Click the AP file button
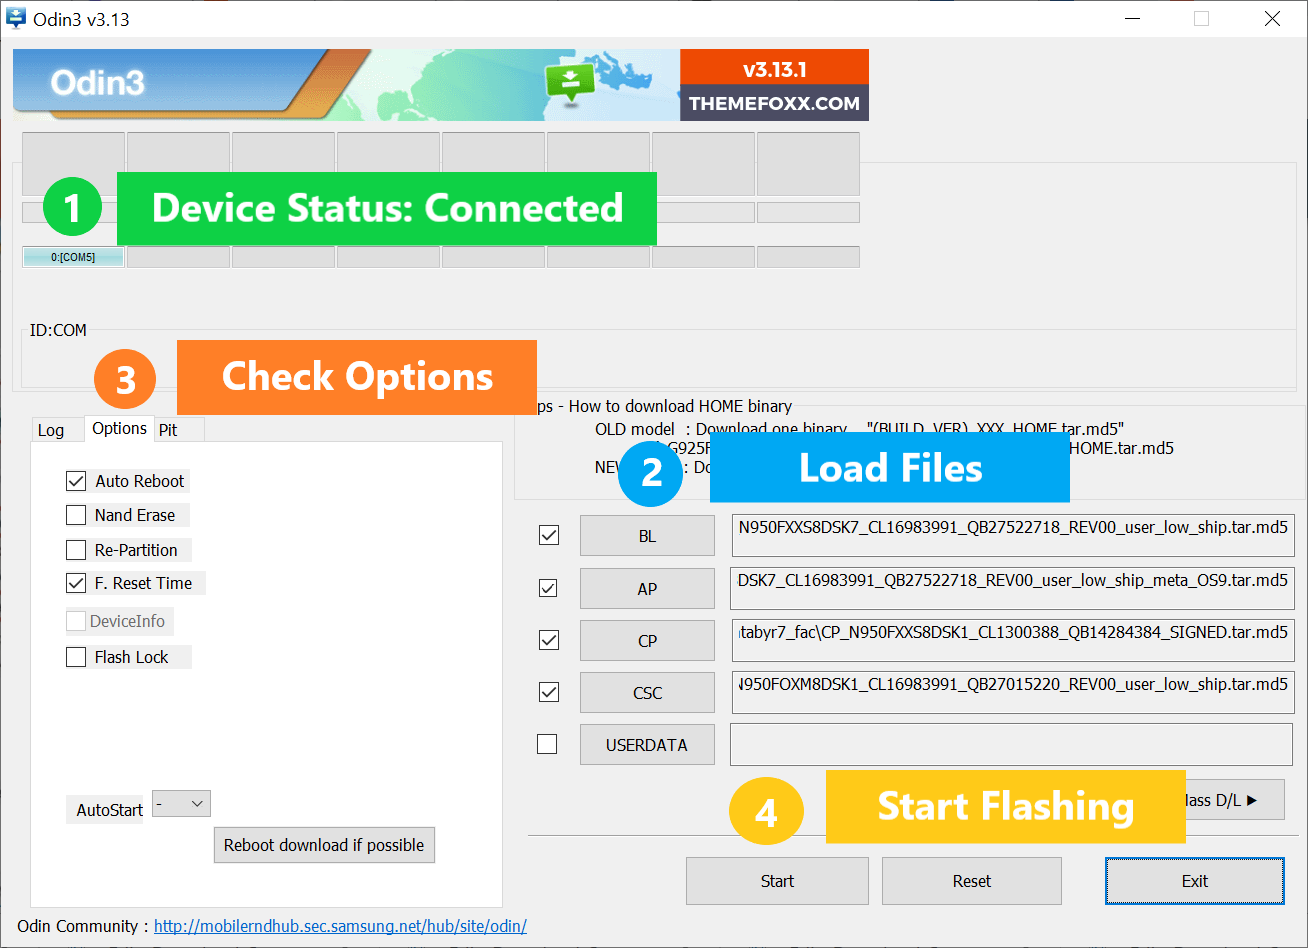The image size is (1308, 948). click(647, 588)
